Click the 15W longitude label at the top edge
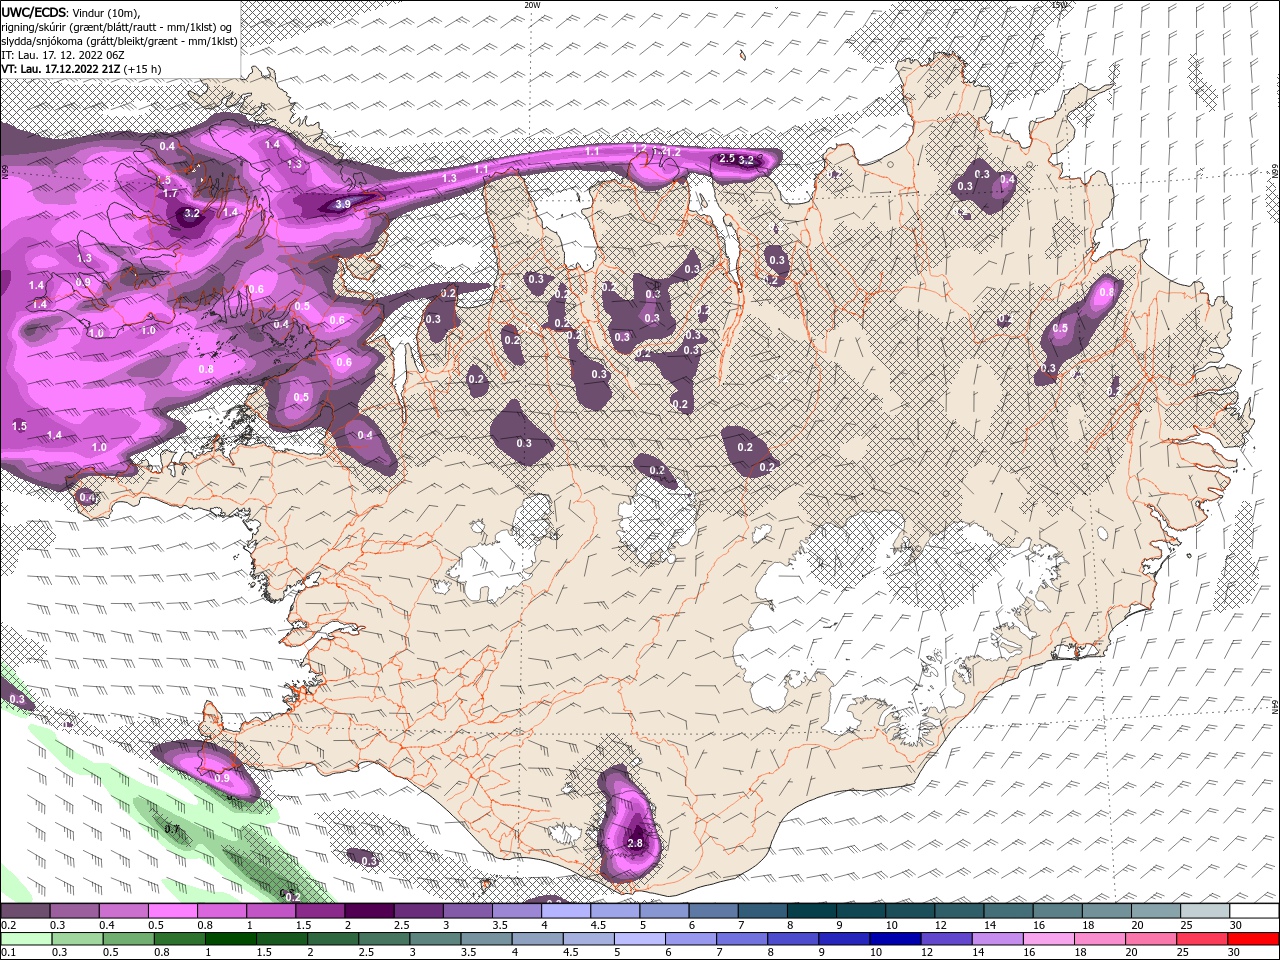 click(1060, 5)
